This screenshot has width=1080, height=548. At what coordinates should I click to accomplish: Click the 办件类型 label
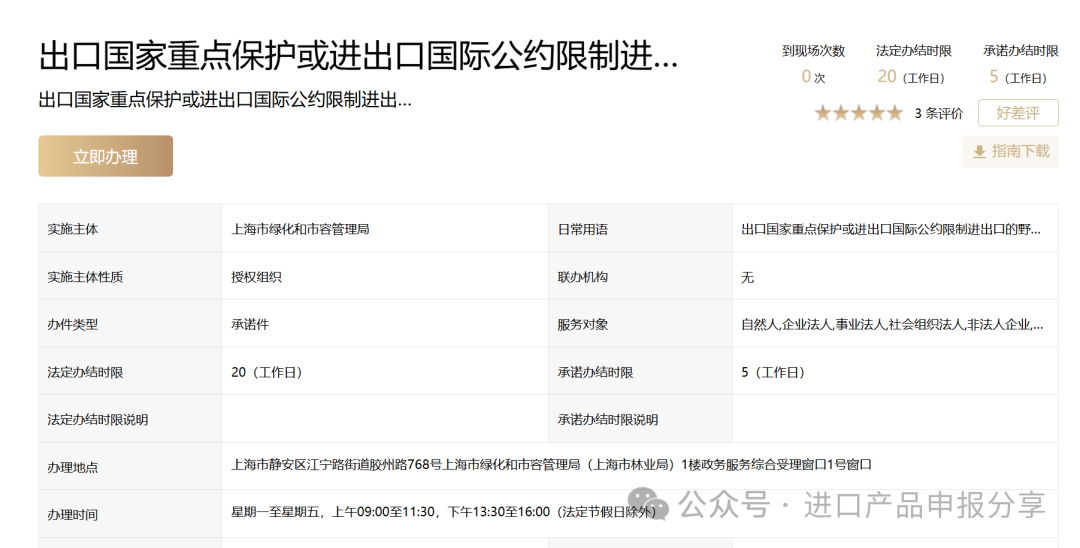coord(73,324)
